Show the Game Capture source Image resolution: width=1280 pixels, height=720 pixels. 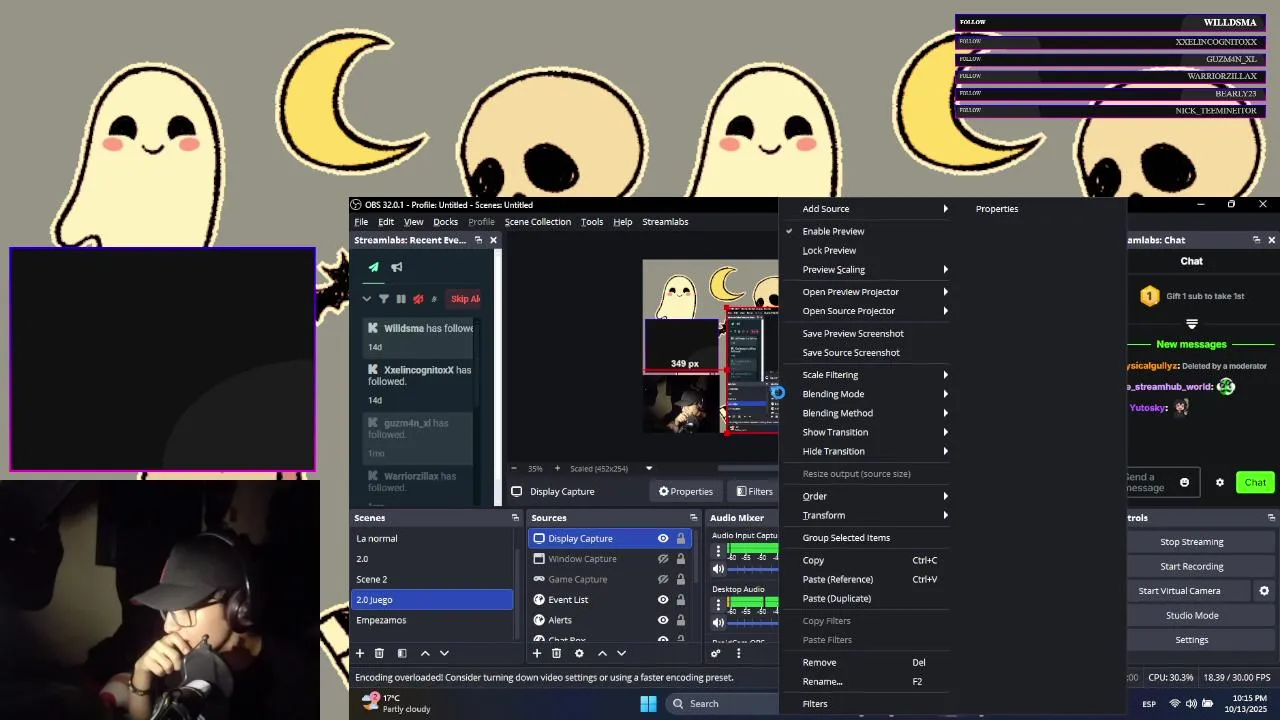pyautogui.click(x=663, y=579)
